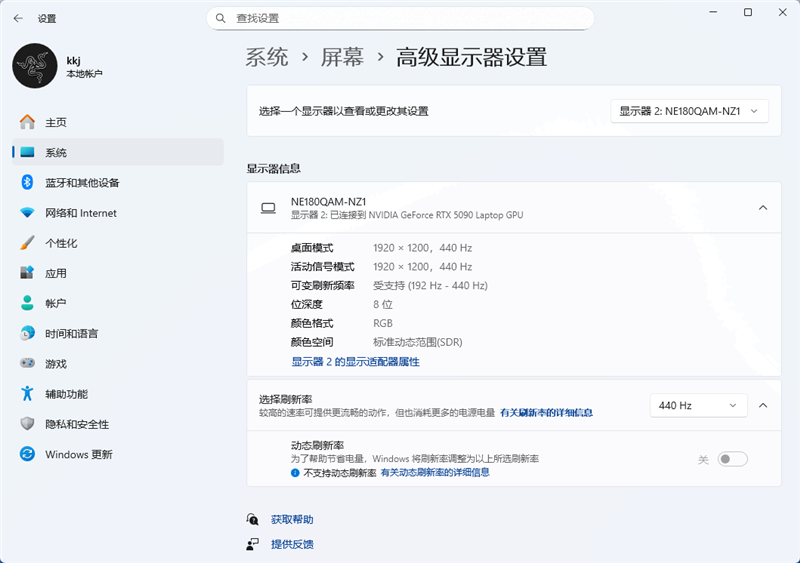Open the 440 Hz refresh rate dropdown
This screenshot has height=563, width=800.
[x=698, y=405]
